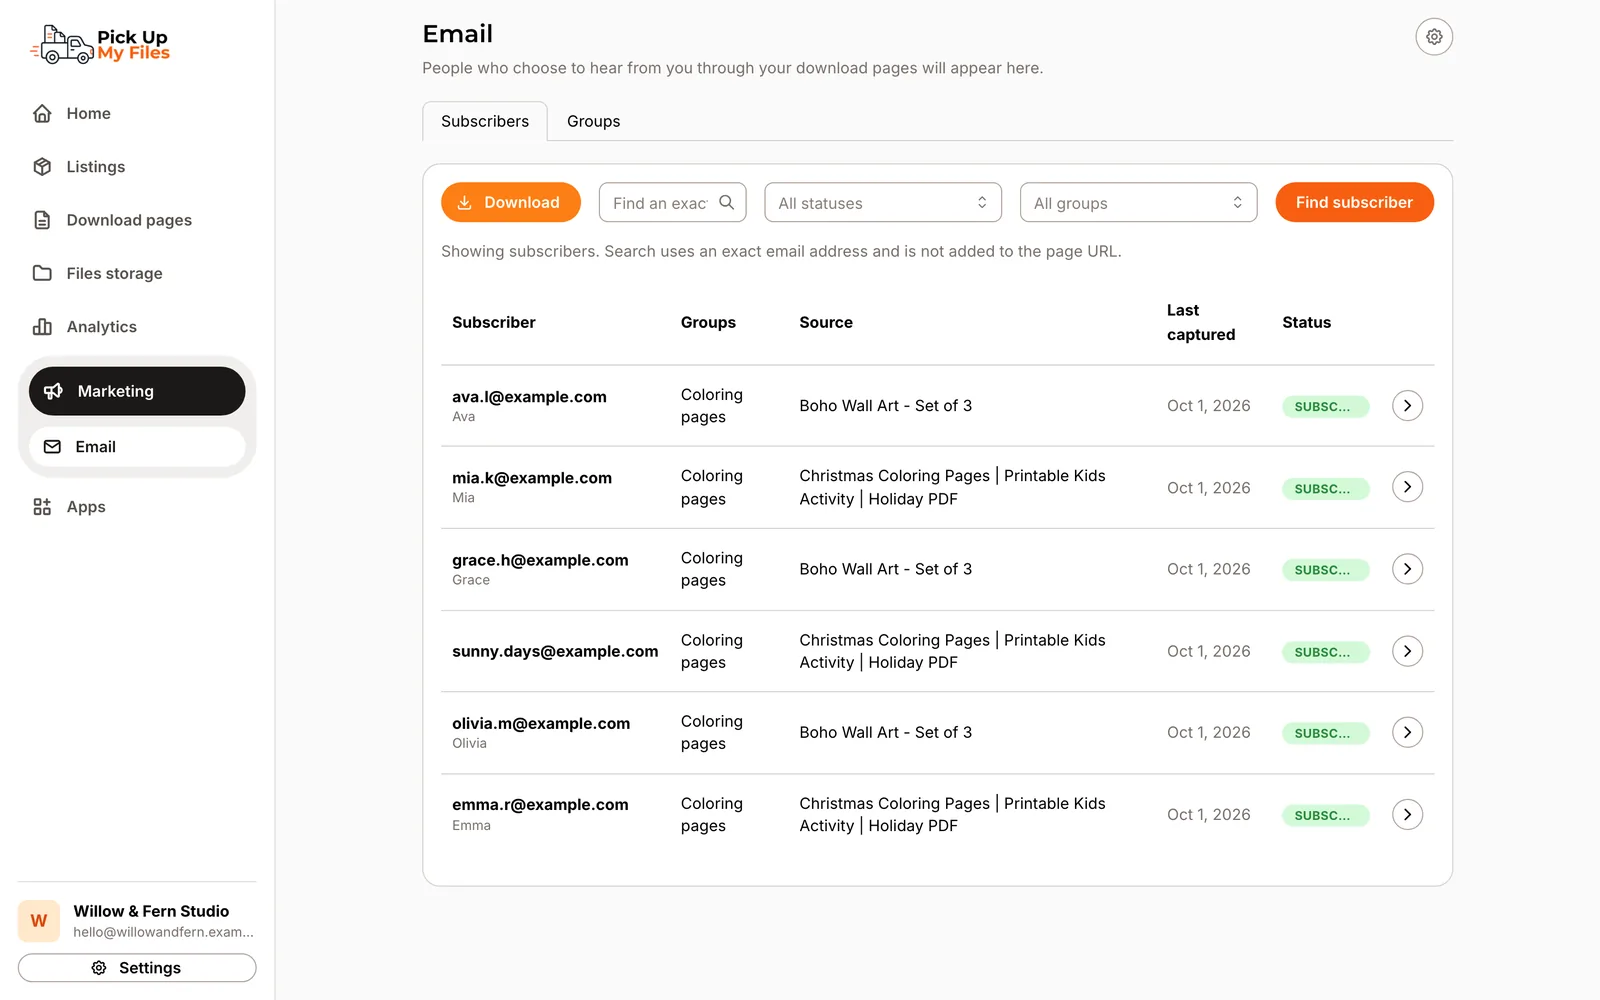Screen dimensions: 1600x1000
Task: Select the Marketing menu item
Action: [x=137, y=391]
